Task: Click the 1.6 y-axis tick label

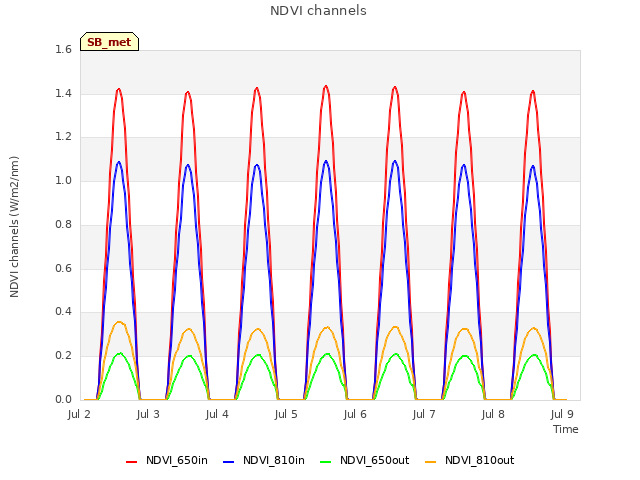Action: pos(63,50)
